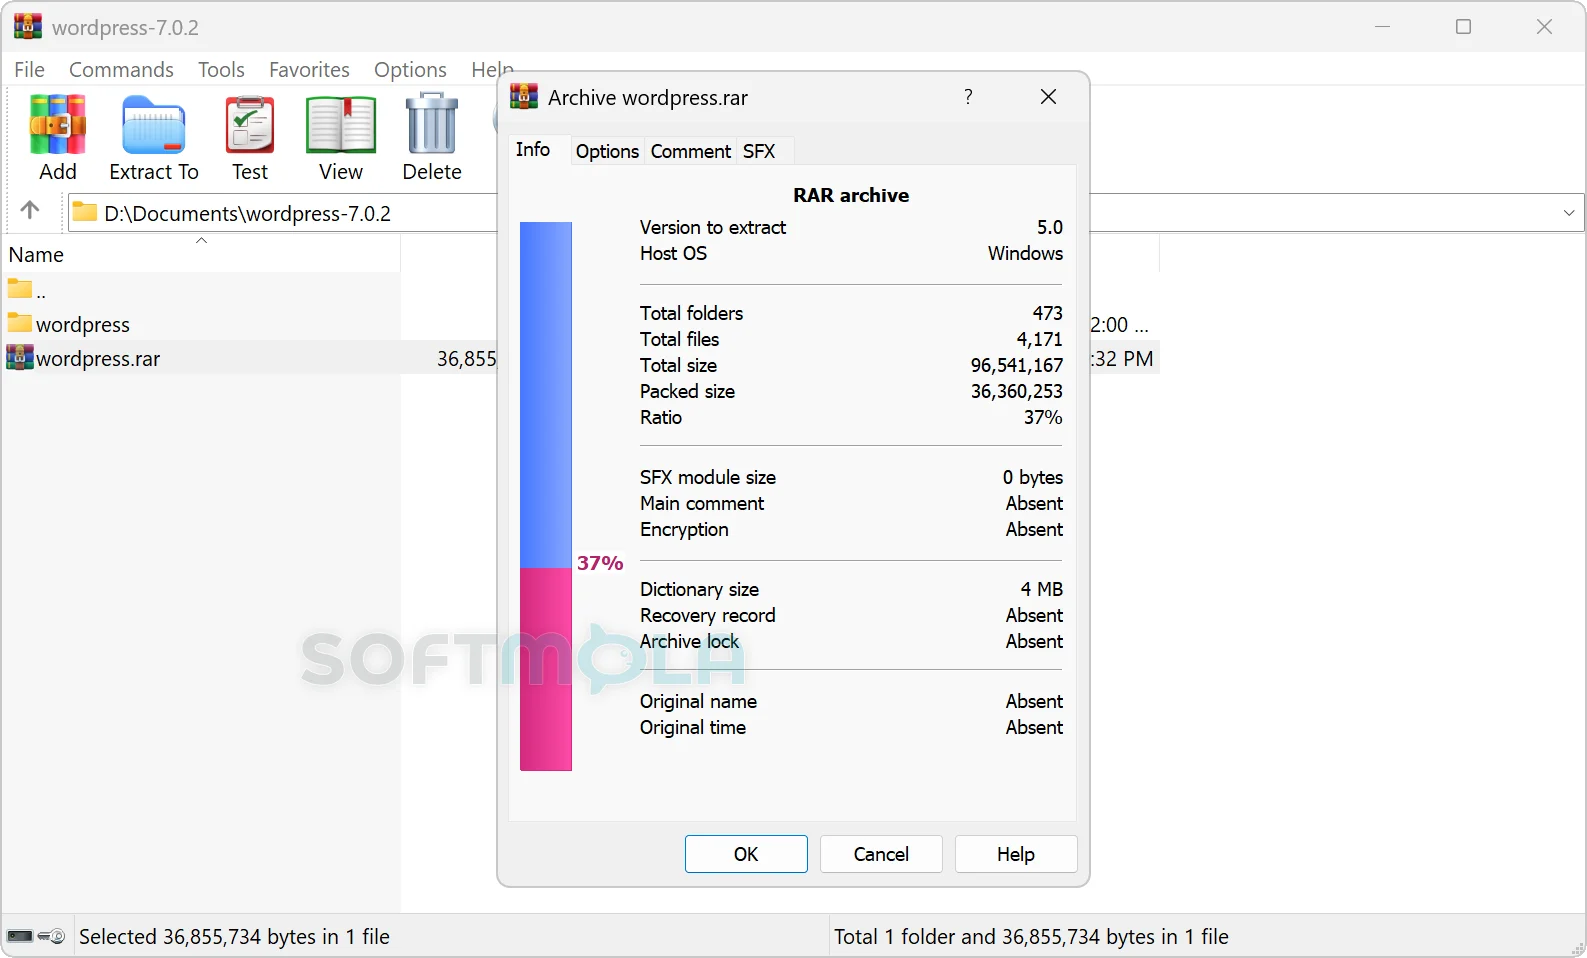This screenshot has height=958, width=1587.
Task: Click the View file toolbar icon
Action: coord(341,124)
